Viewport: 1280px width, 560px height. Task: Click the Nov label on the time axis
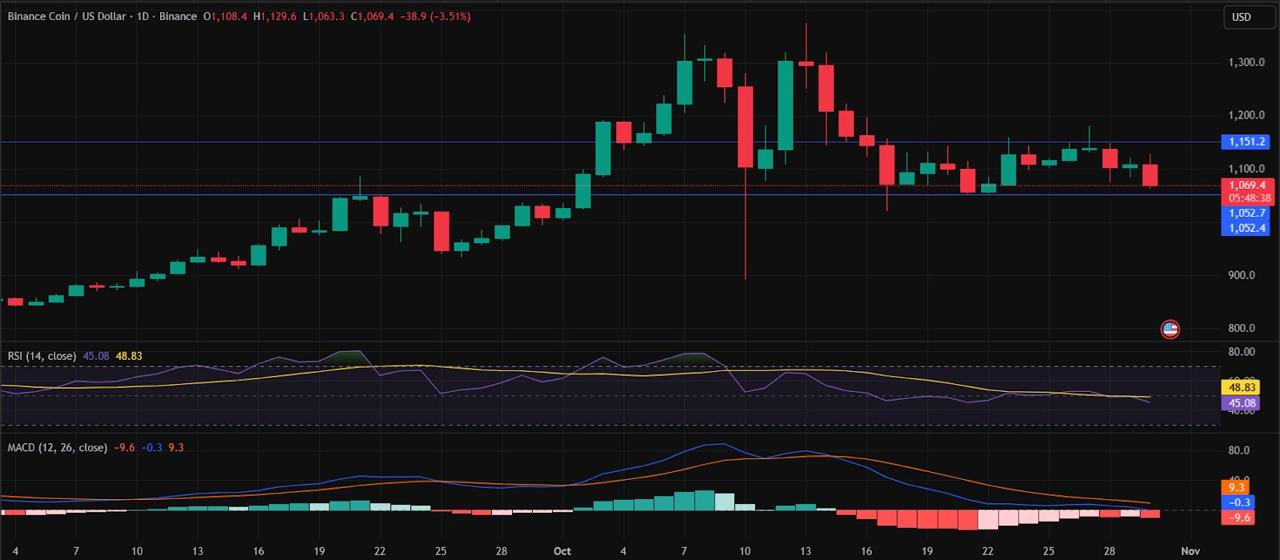(1189, 551)
